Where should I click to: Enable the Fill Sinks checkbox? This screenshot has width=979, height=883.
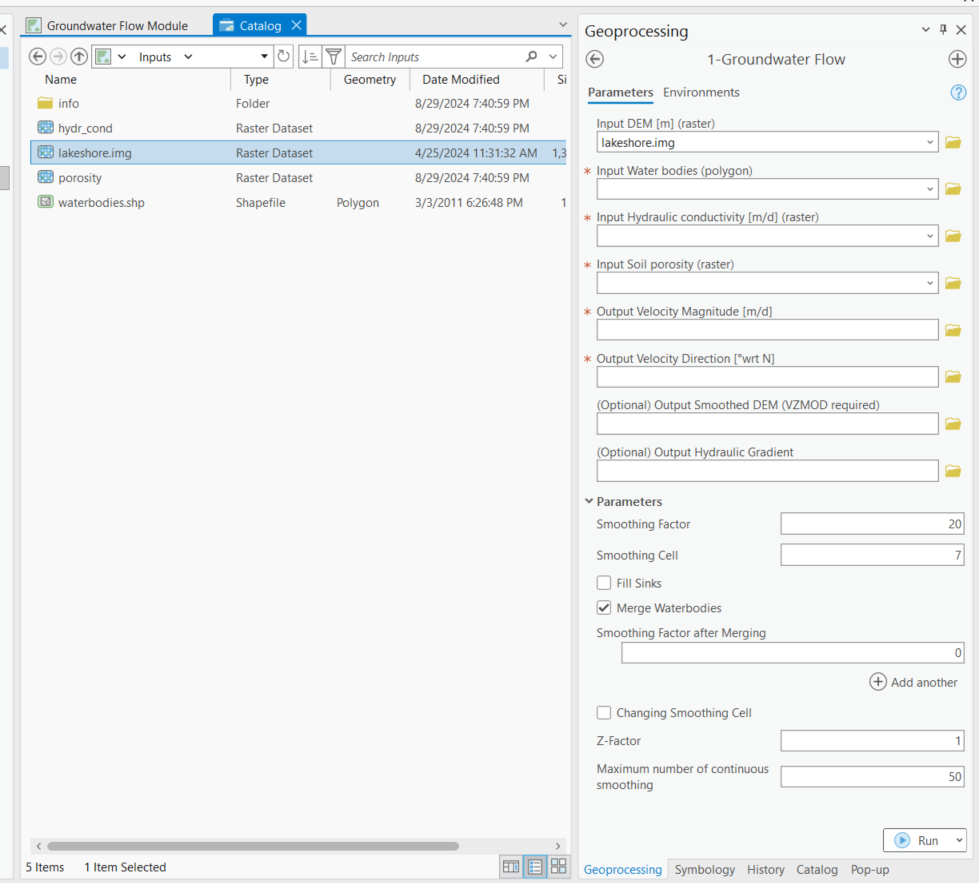[x=604, y=583]
